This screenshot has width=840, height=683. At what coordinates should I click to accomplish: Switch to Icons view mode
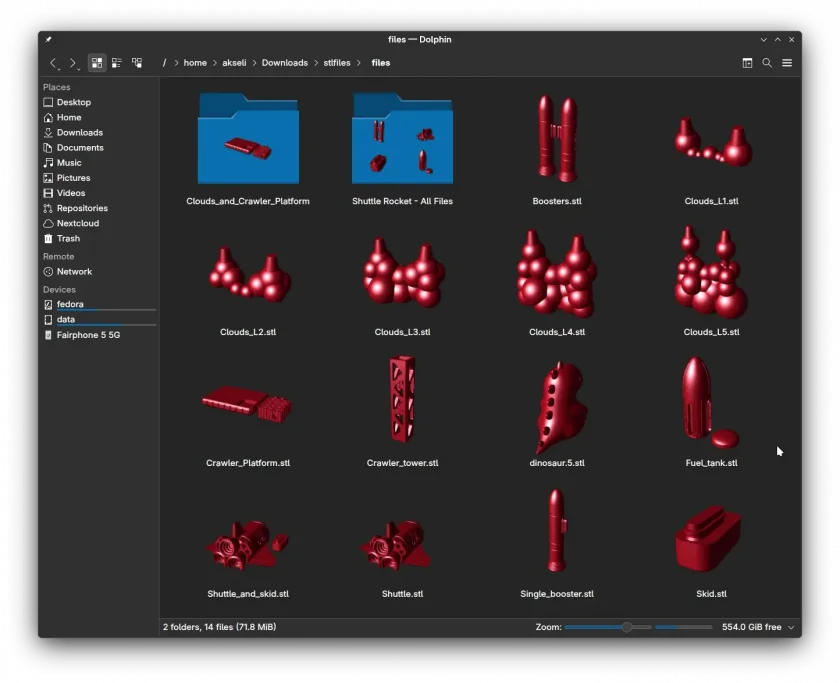pyautogui.click(x=97, y=63)
